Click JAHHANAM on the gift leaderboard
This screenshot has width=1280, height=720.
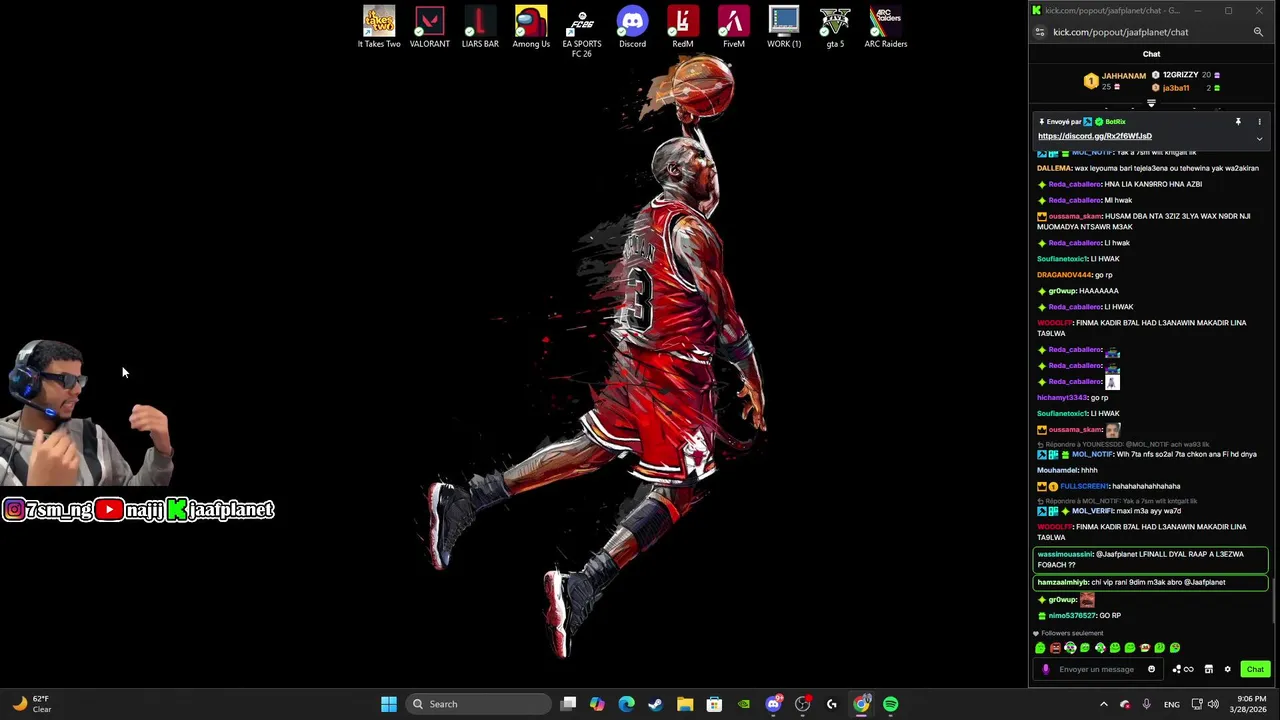(x=1124, y=76)
